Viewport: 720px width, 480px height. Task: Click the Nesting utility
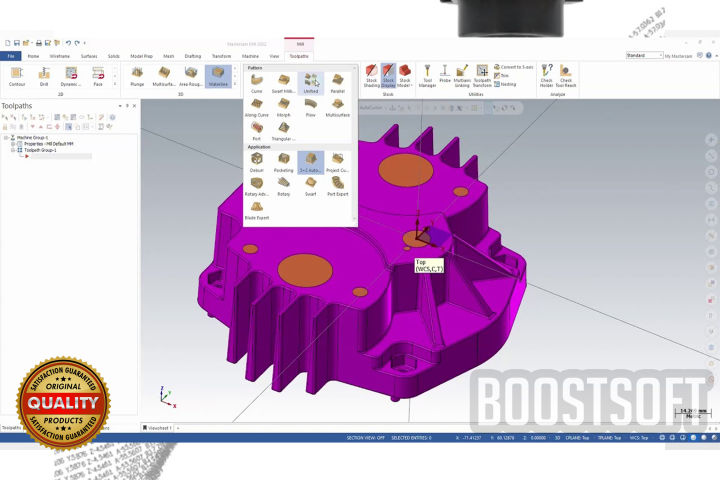tap(505, 85)
